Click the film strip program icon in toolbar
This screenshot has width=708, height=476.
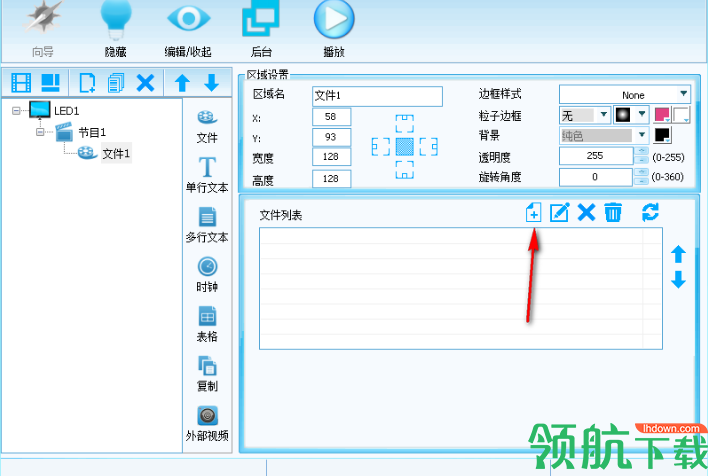[x=21, y=83]
